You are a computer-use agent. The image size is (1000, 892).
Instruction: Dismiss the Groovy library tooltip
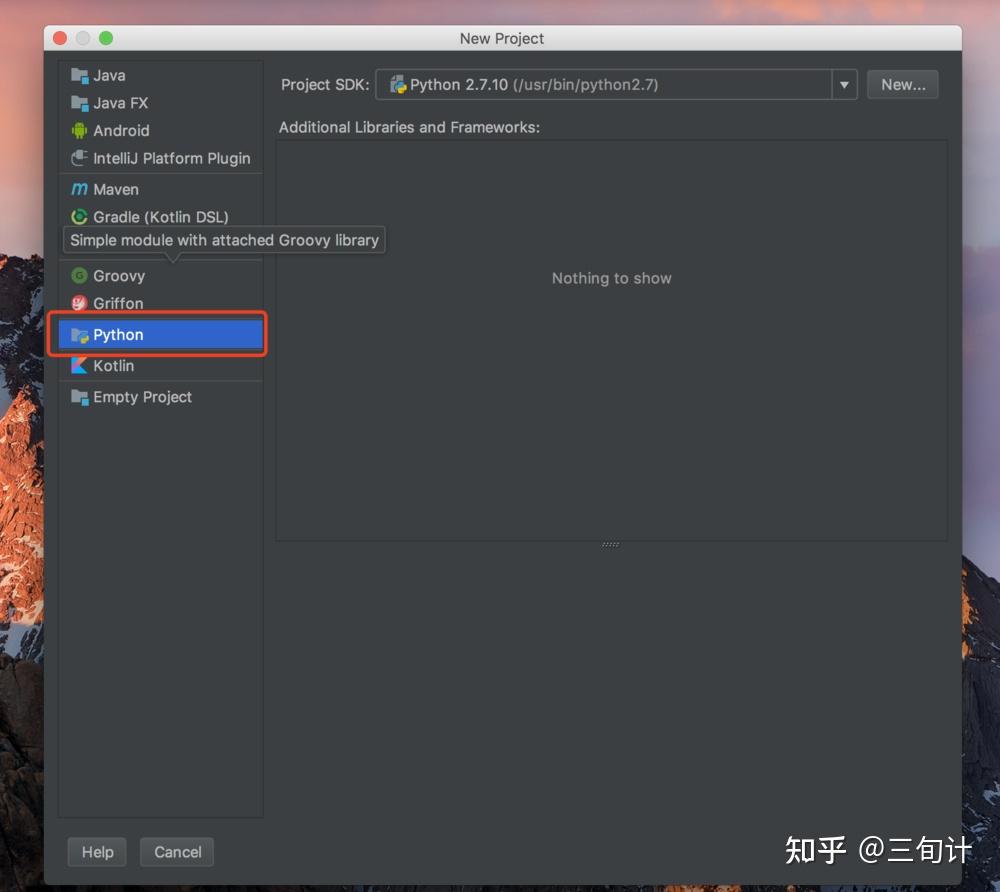[223, 240]
